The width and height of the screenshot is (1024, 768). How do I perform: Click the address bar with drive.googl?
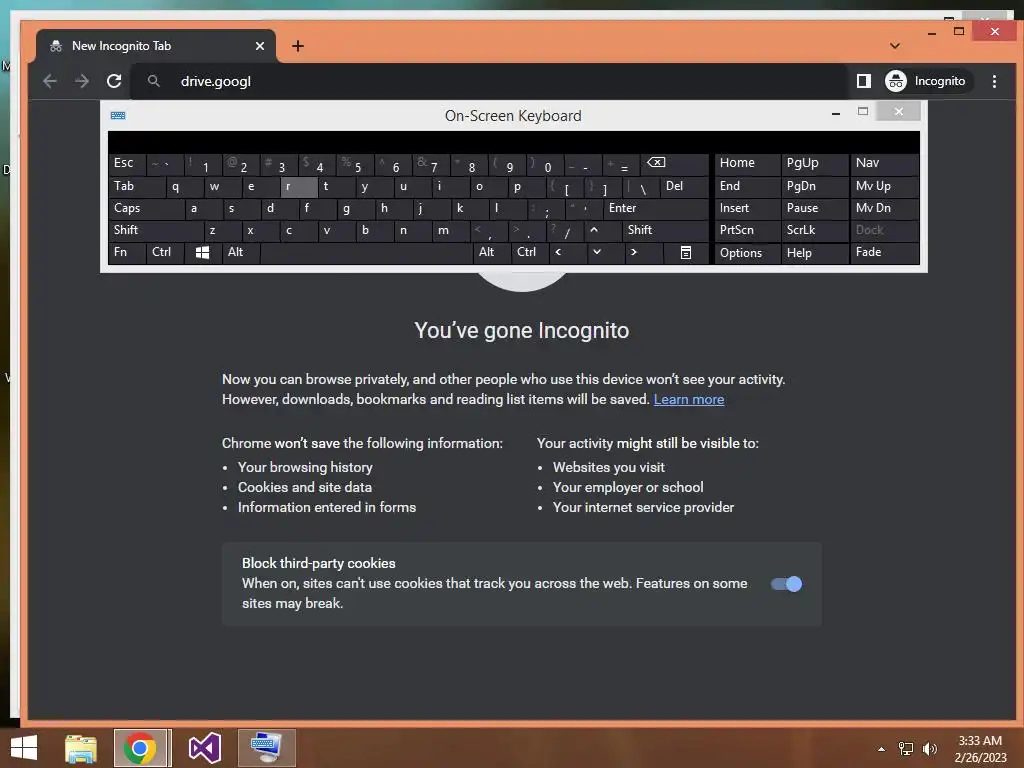click(490, 81)
